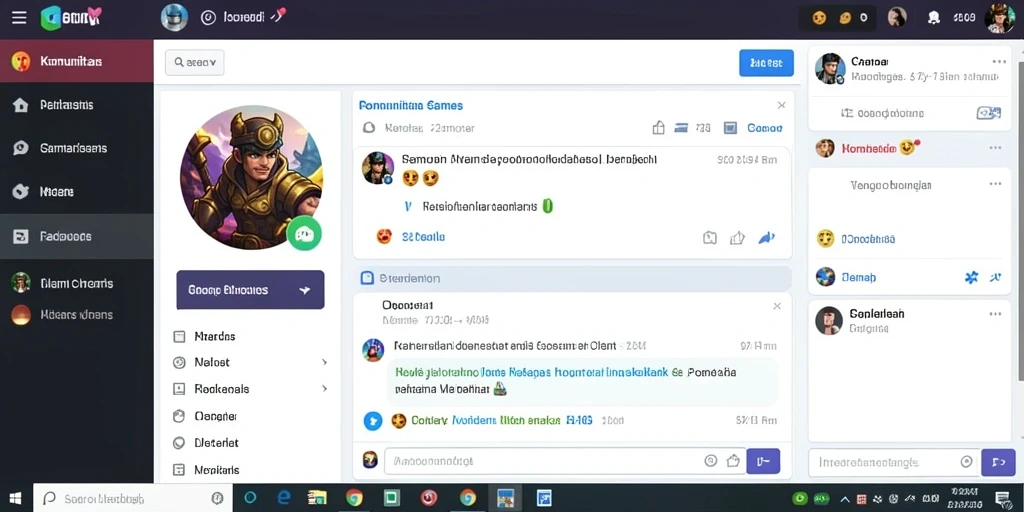The height and width of the screenshot is (512, 1024).
Task: Click the comment icon on the first post
Action: pos(710,238)
